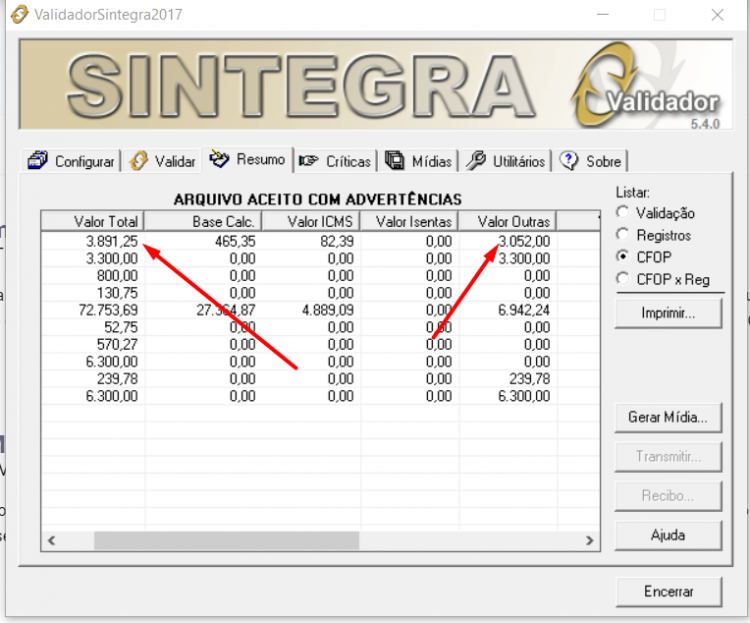
Task: Select the Resumo tab
Action: [x=247, y=159]
